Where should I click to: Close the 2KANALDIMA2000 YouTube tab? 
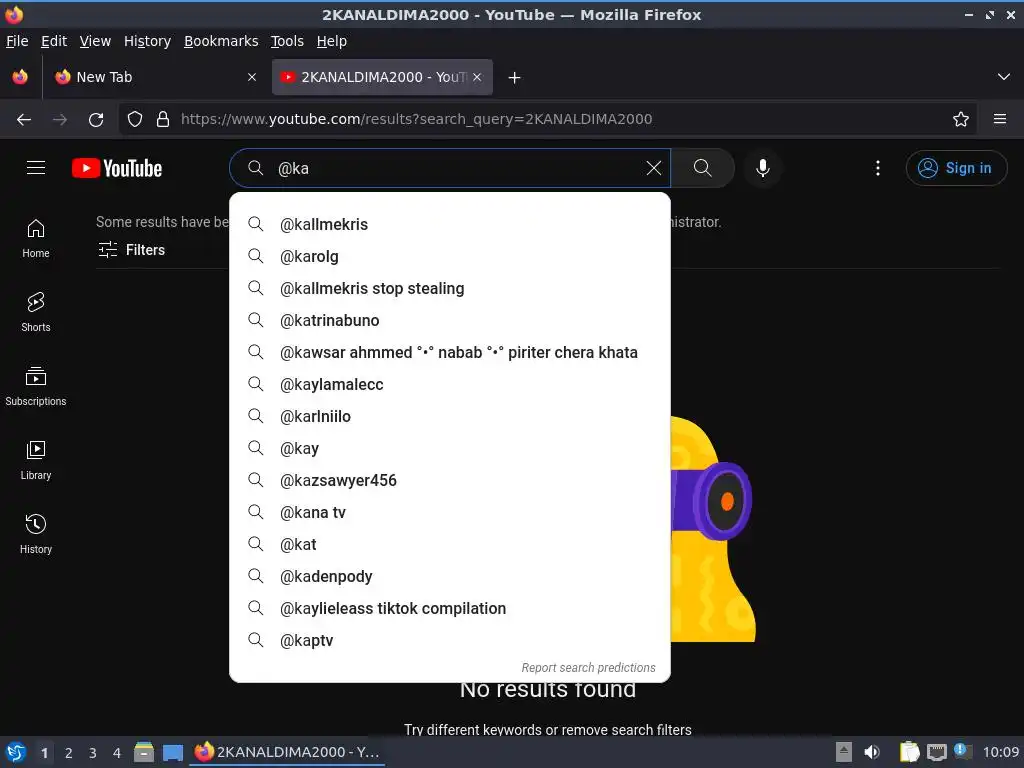477,77
